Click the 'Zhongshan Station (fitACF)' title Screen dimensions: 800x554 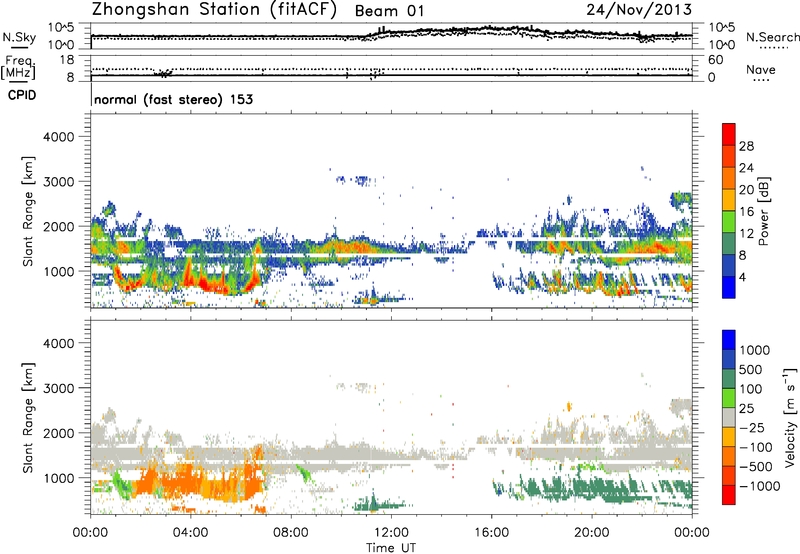214,10
